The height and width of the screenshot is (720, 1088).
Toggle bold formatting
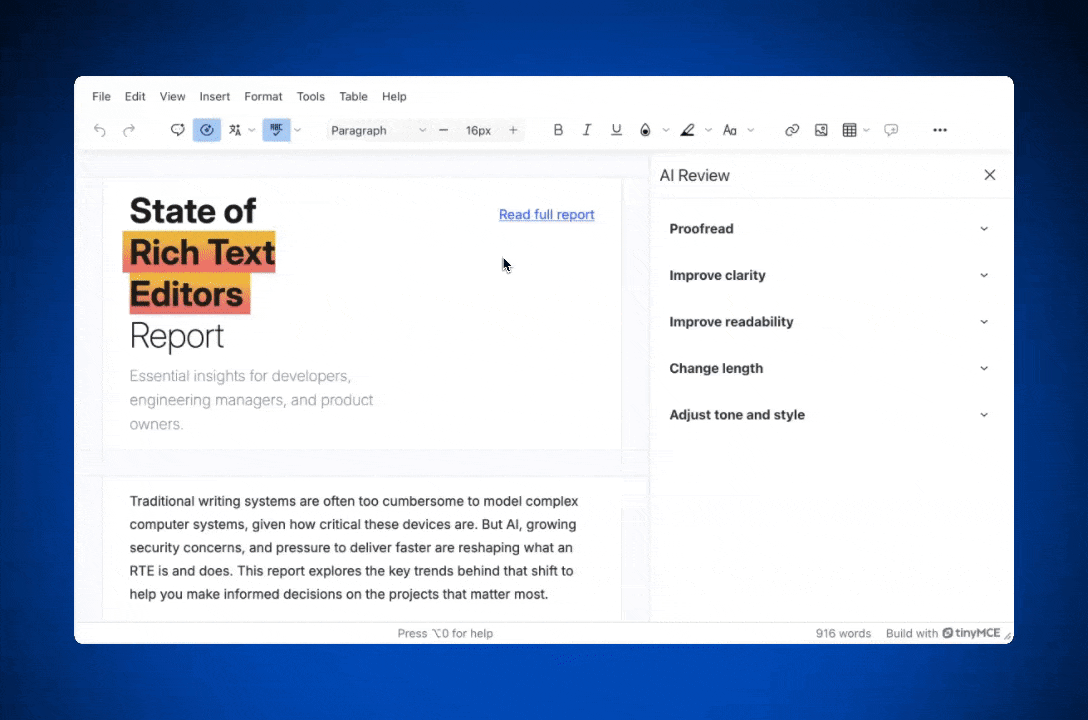[x=558, y=130]
